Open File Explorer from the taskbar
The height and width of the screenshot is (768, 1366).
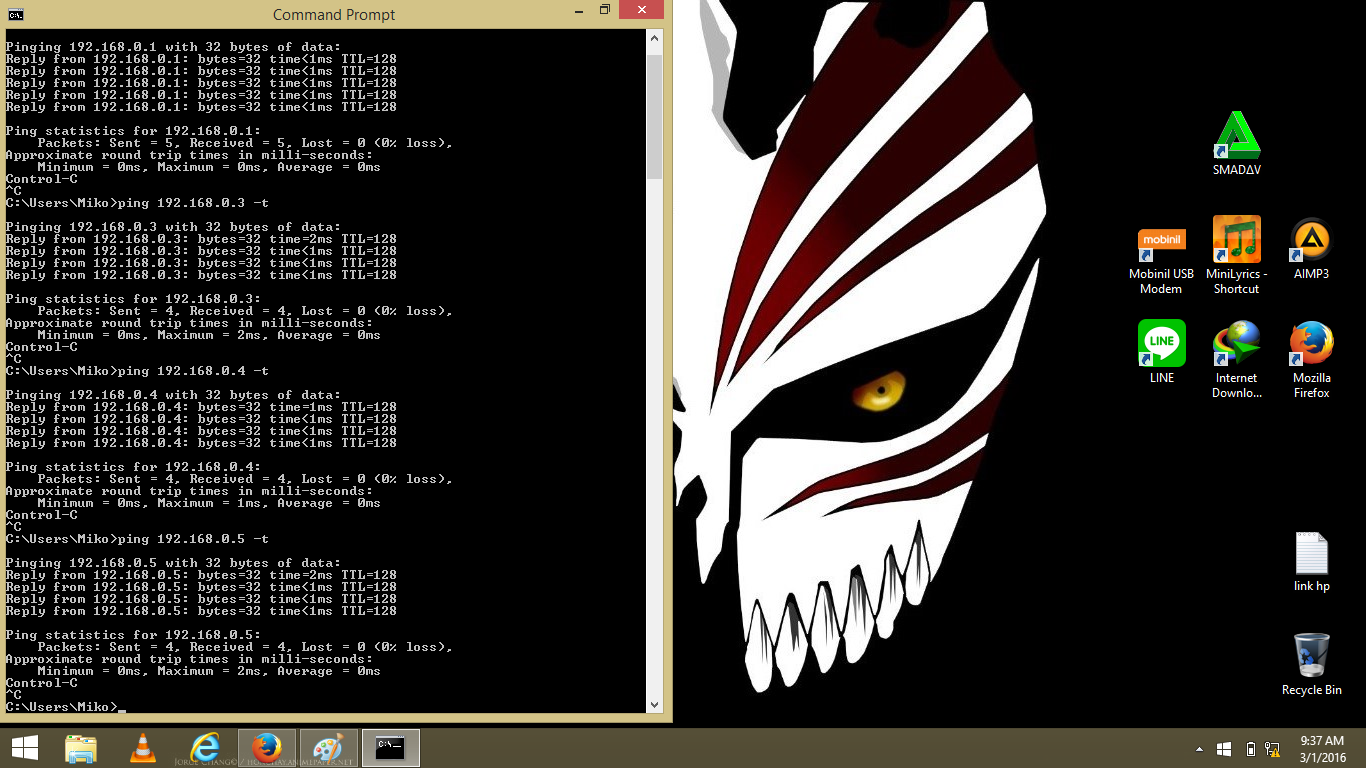[x=81, y=748]
